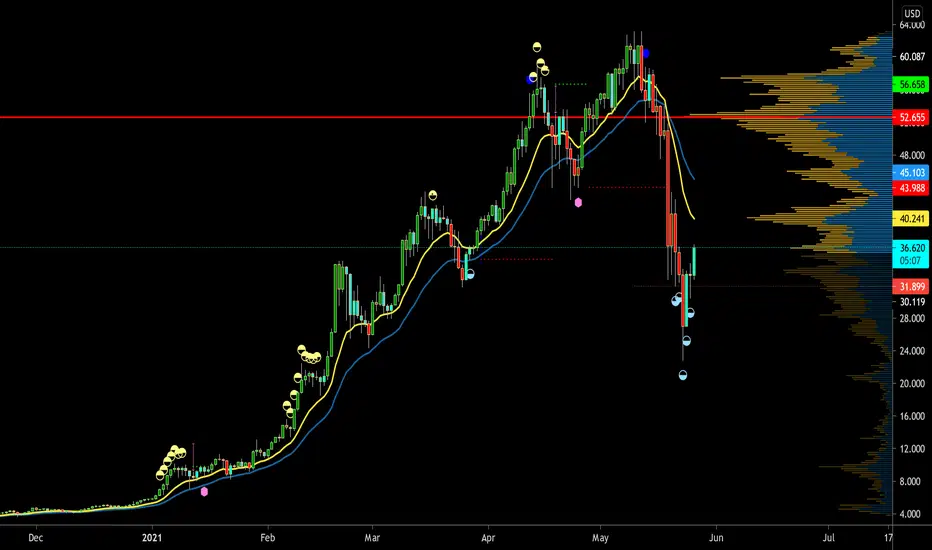Click the Mar label on time axis
The image size is (932, 550).
click(372, 538)
